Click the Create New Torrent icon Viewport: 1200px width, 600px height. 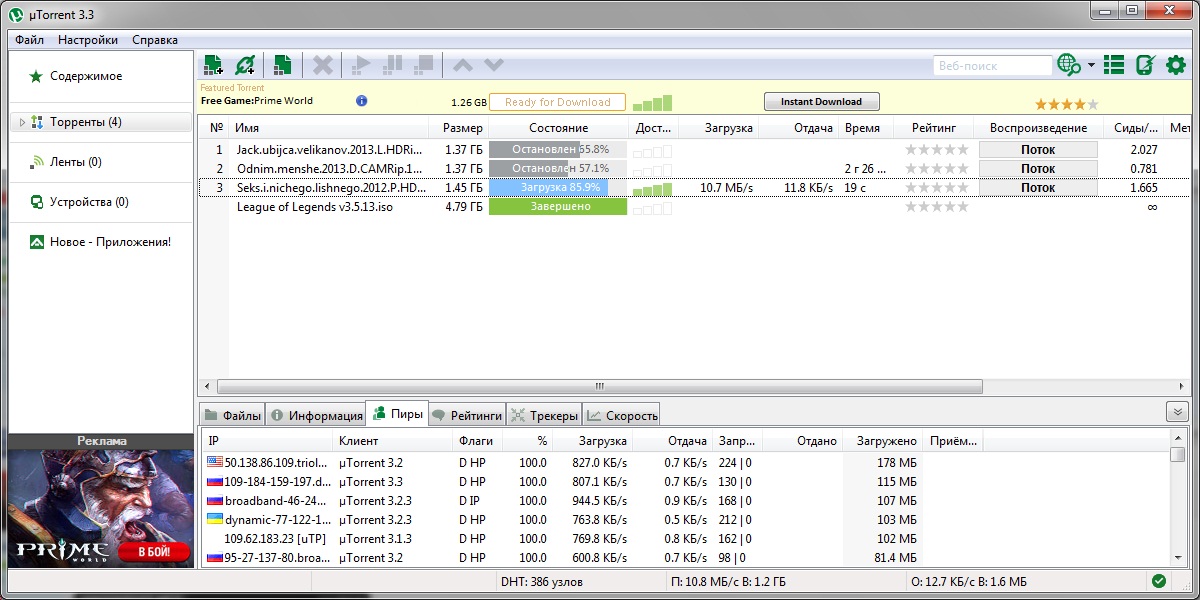[x=283, y=65]
